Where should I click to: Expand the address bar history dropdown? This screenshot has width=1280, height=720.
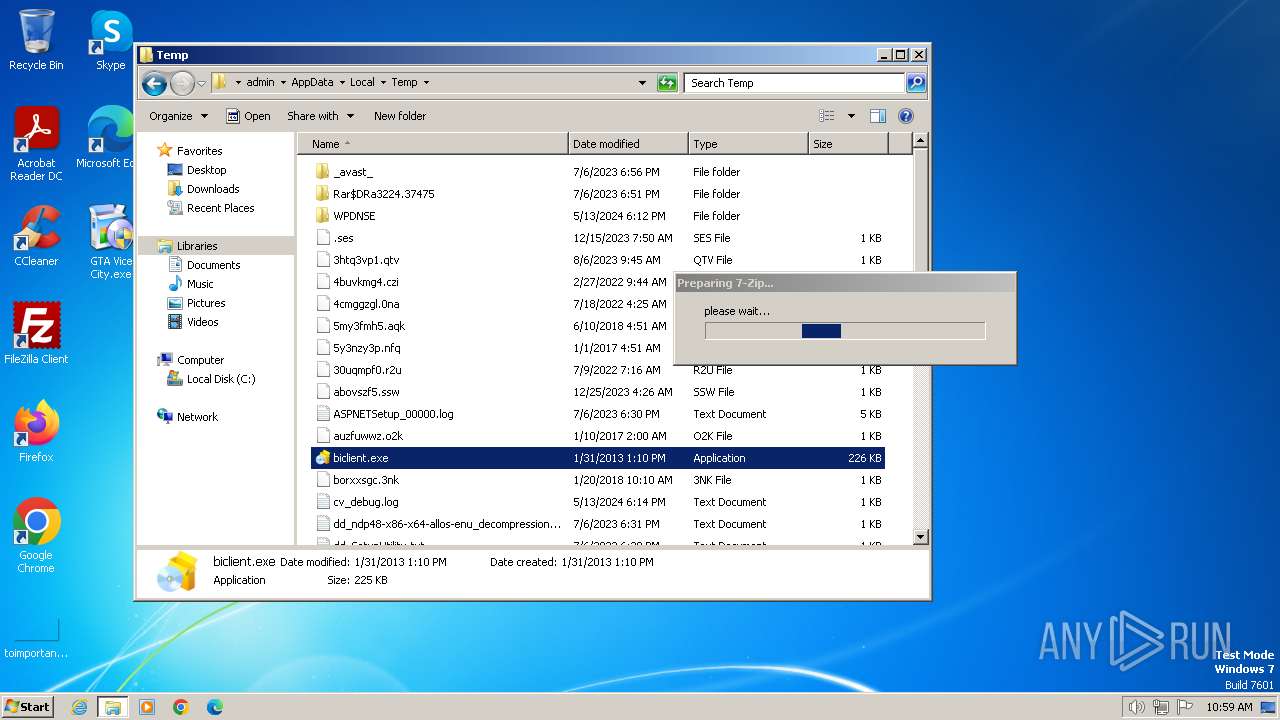642,83
